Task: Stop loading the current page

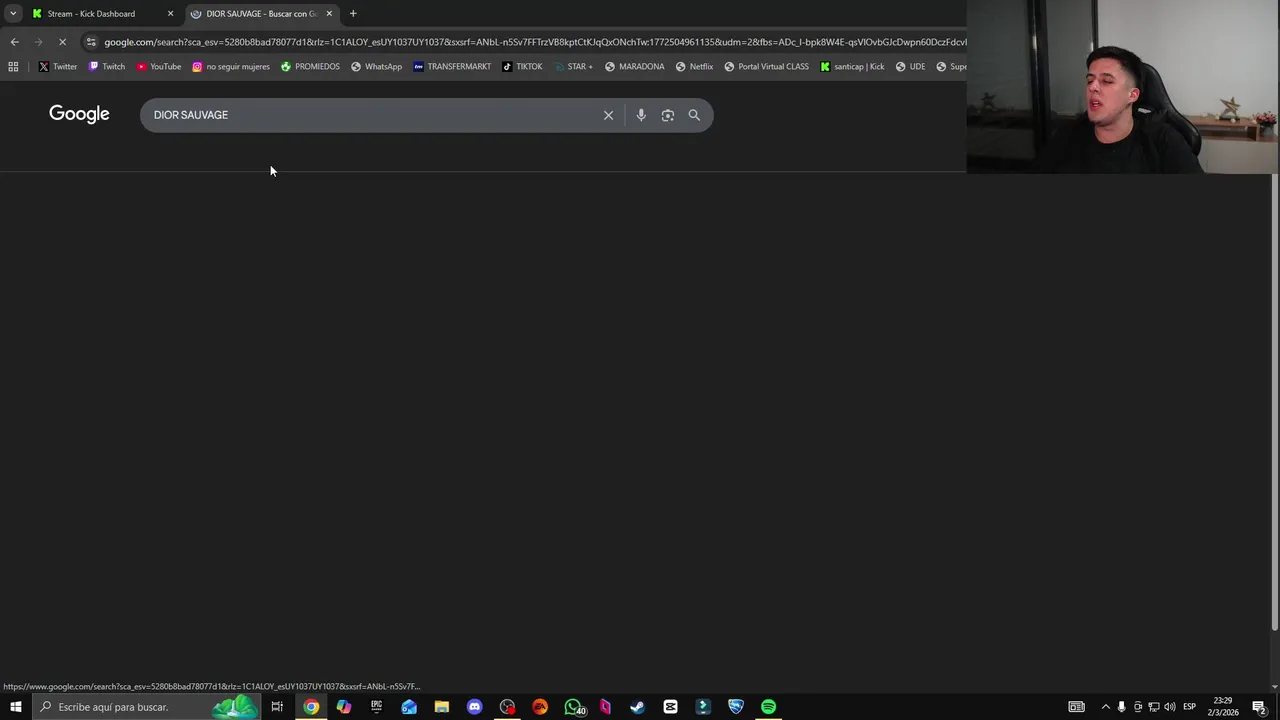Action: 62,42
